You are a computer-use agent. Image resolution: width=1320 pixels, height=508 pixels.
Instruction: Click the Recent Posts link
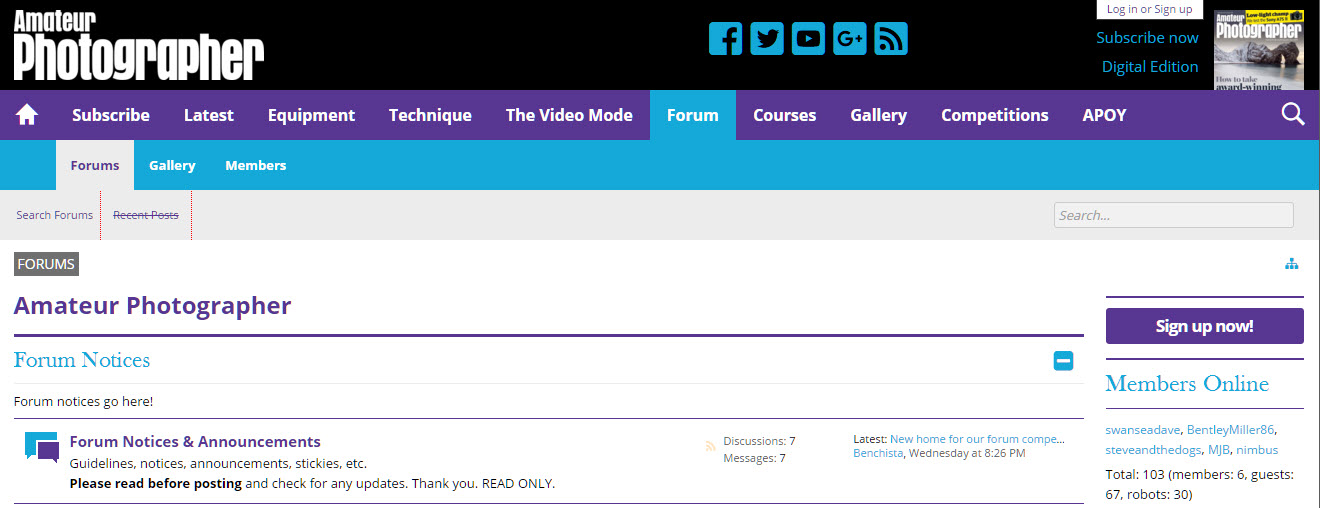146,215
